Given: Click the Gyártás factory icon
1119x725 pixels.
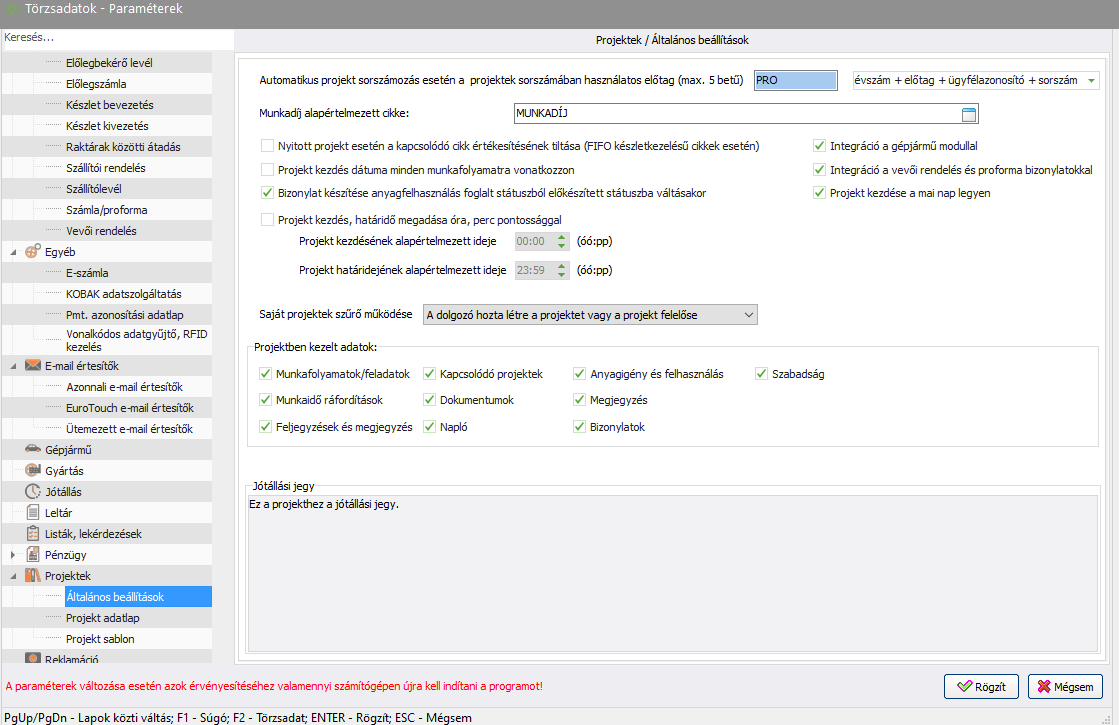Looking at the screenshot, I should [x=33, y=471].
